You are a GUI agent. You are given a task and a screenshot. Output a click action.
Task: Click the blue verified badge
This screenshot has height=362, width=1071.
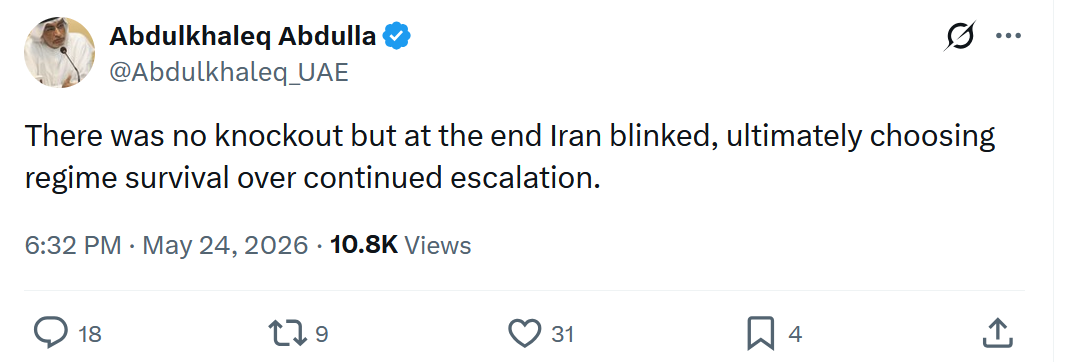[396, 36]
